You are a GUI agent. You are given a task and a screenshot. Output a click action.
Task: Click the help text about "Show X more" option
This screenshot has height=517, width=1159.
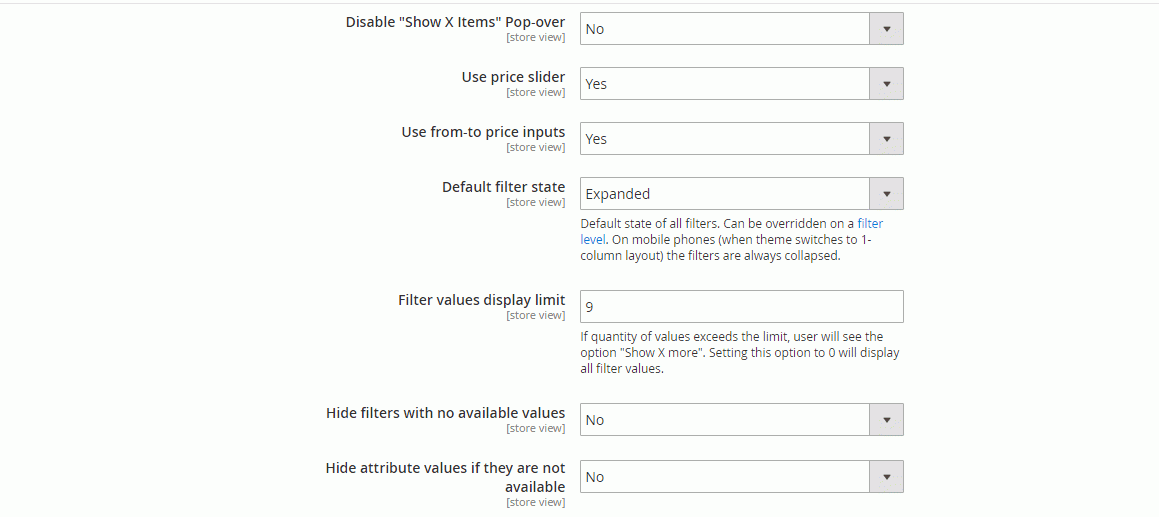pos(739,353)
